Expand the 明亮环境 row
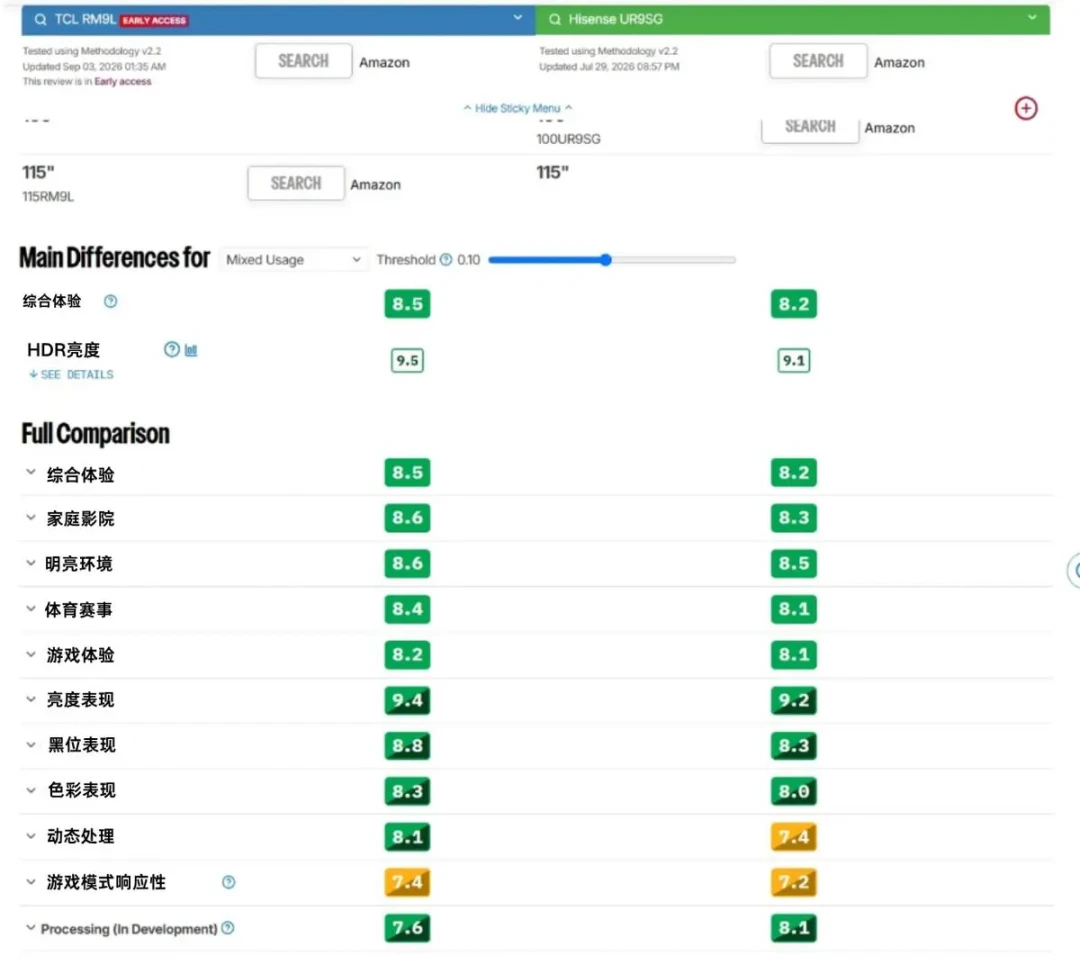The image size is (1080, 965). point(30,563)
